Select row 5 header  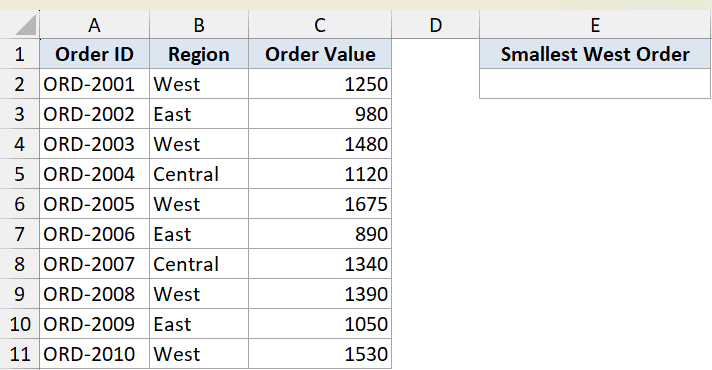coord(20,174)
